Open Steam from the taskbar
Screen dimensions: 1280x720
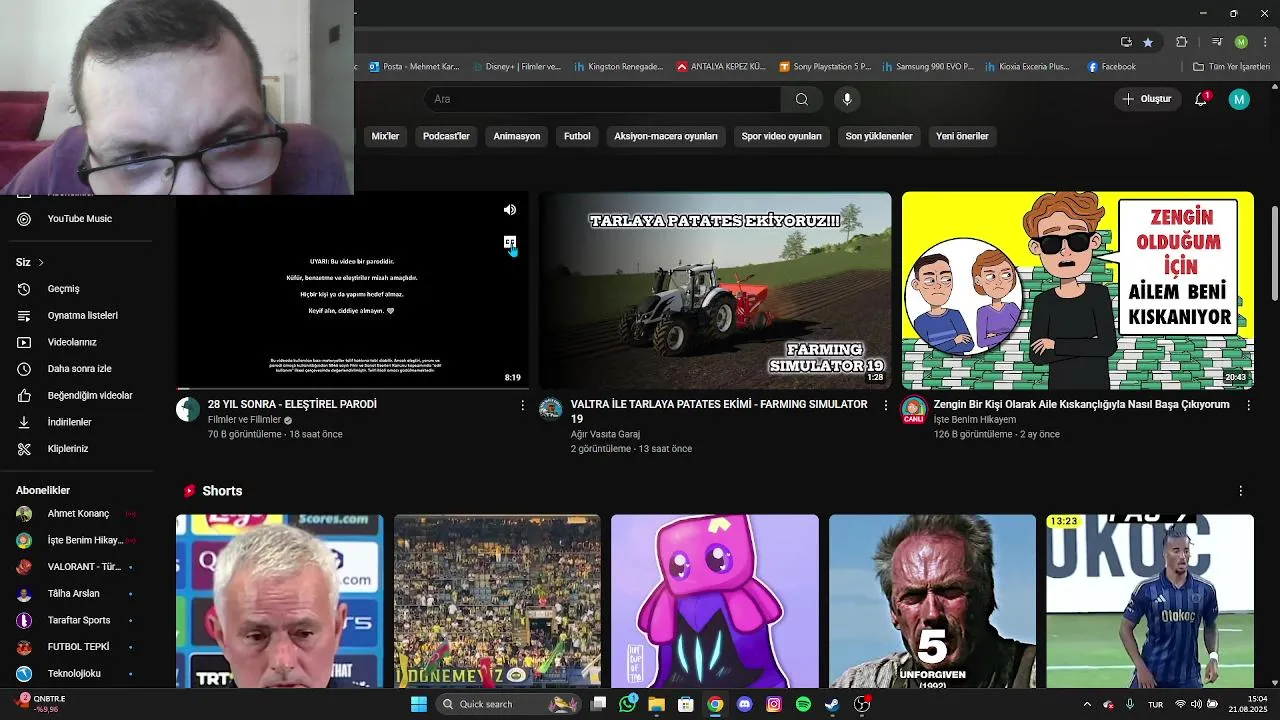click(832, 704)
